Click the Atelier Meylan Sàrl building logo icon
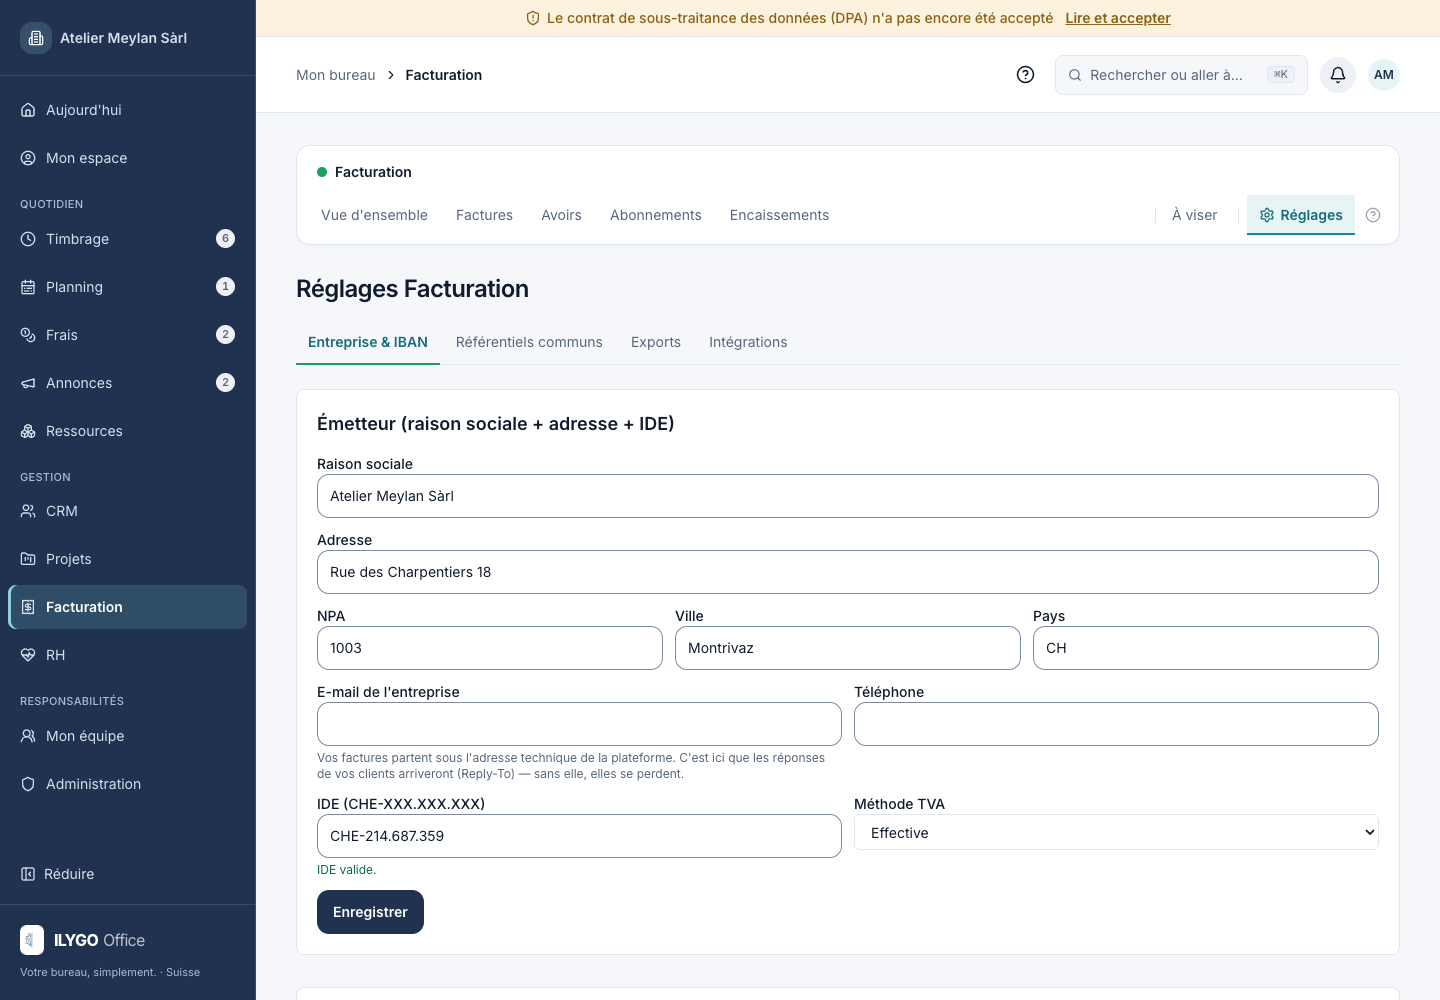The image size is (1440, 1000). tap(36, 38)
